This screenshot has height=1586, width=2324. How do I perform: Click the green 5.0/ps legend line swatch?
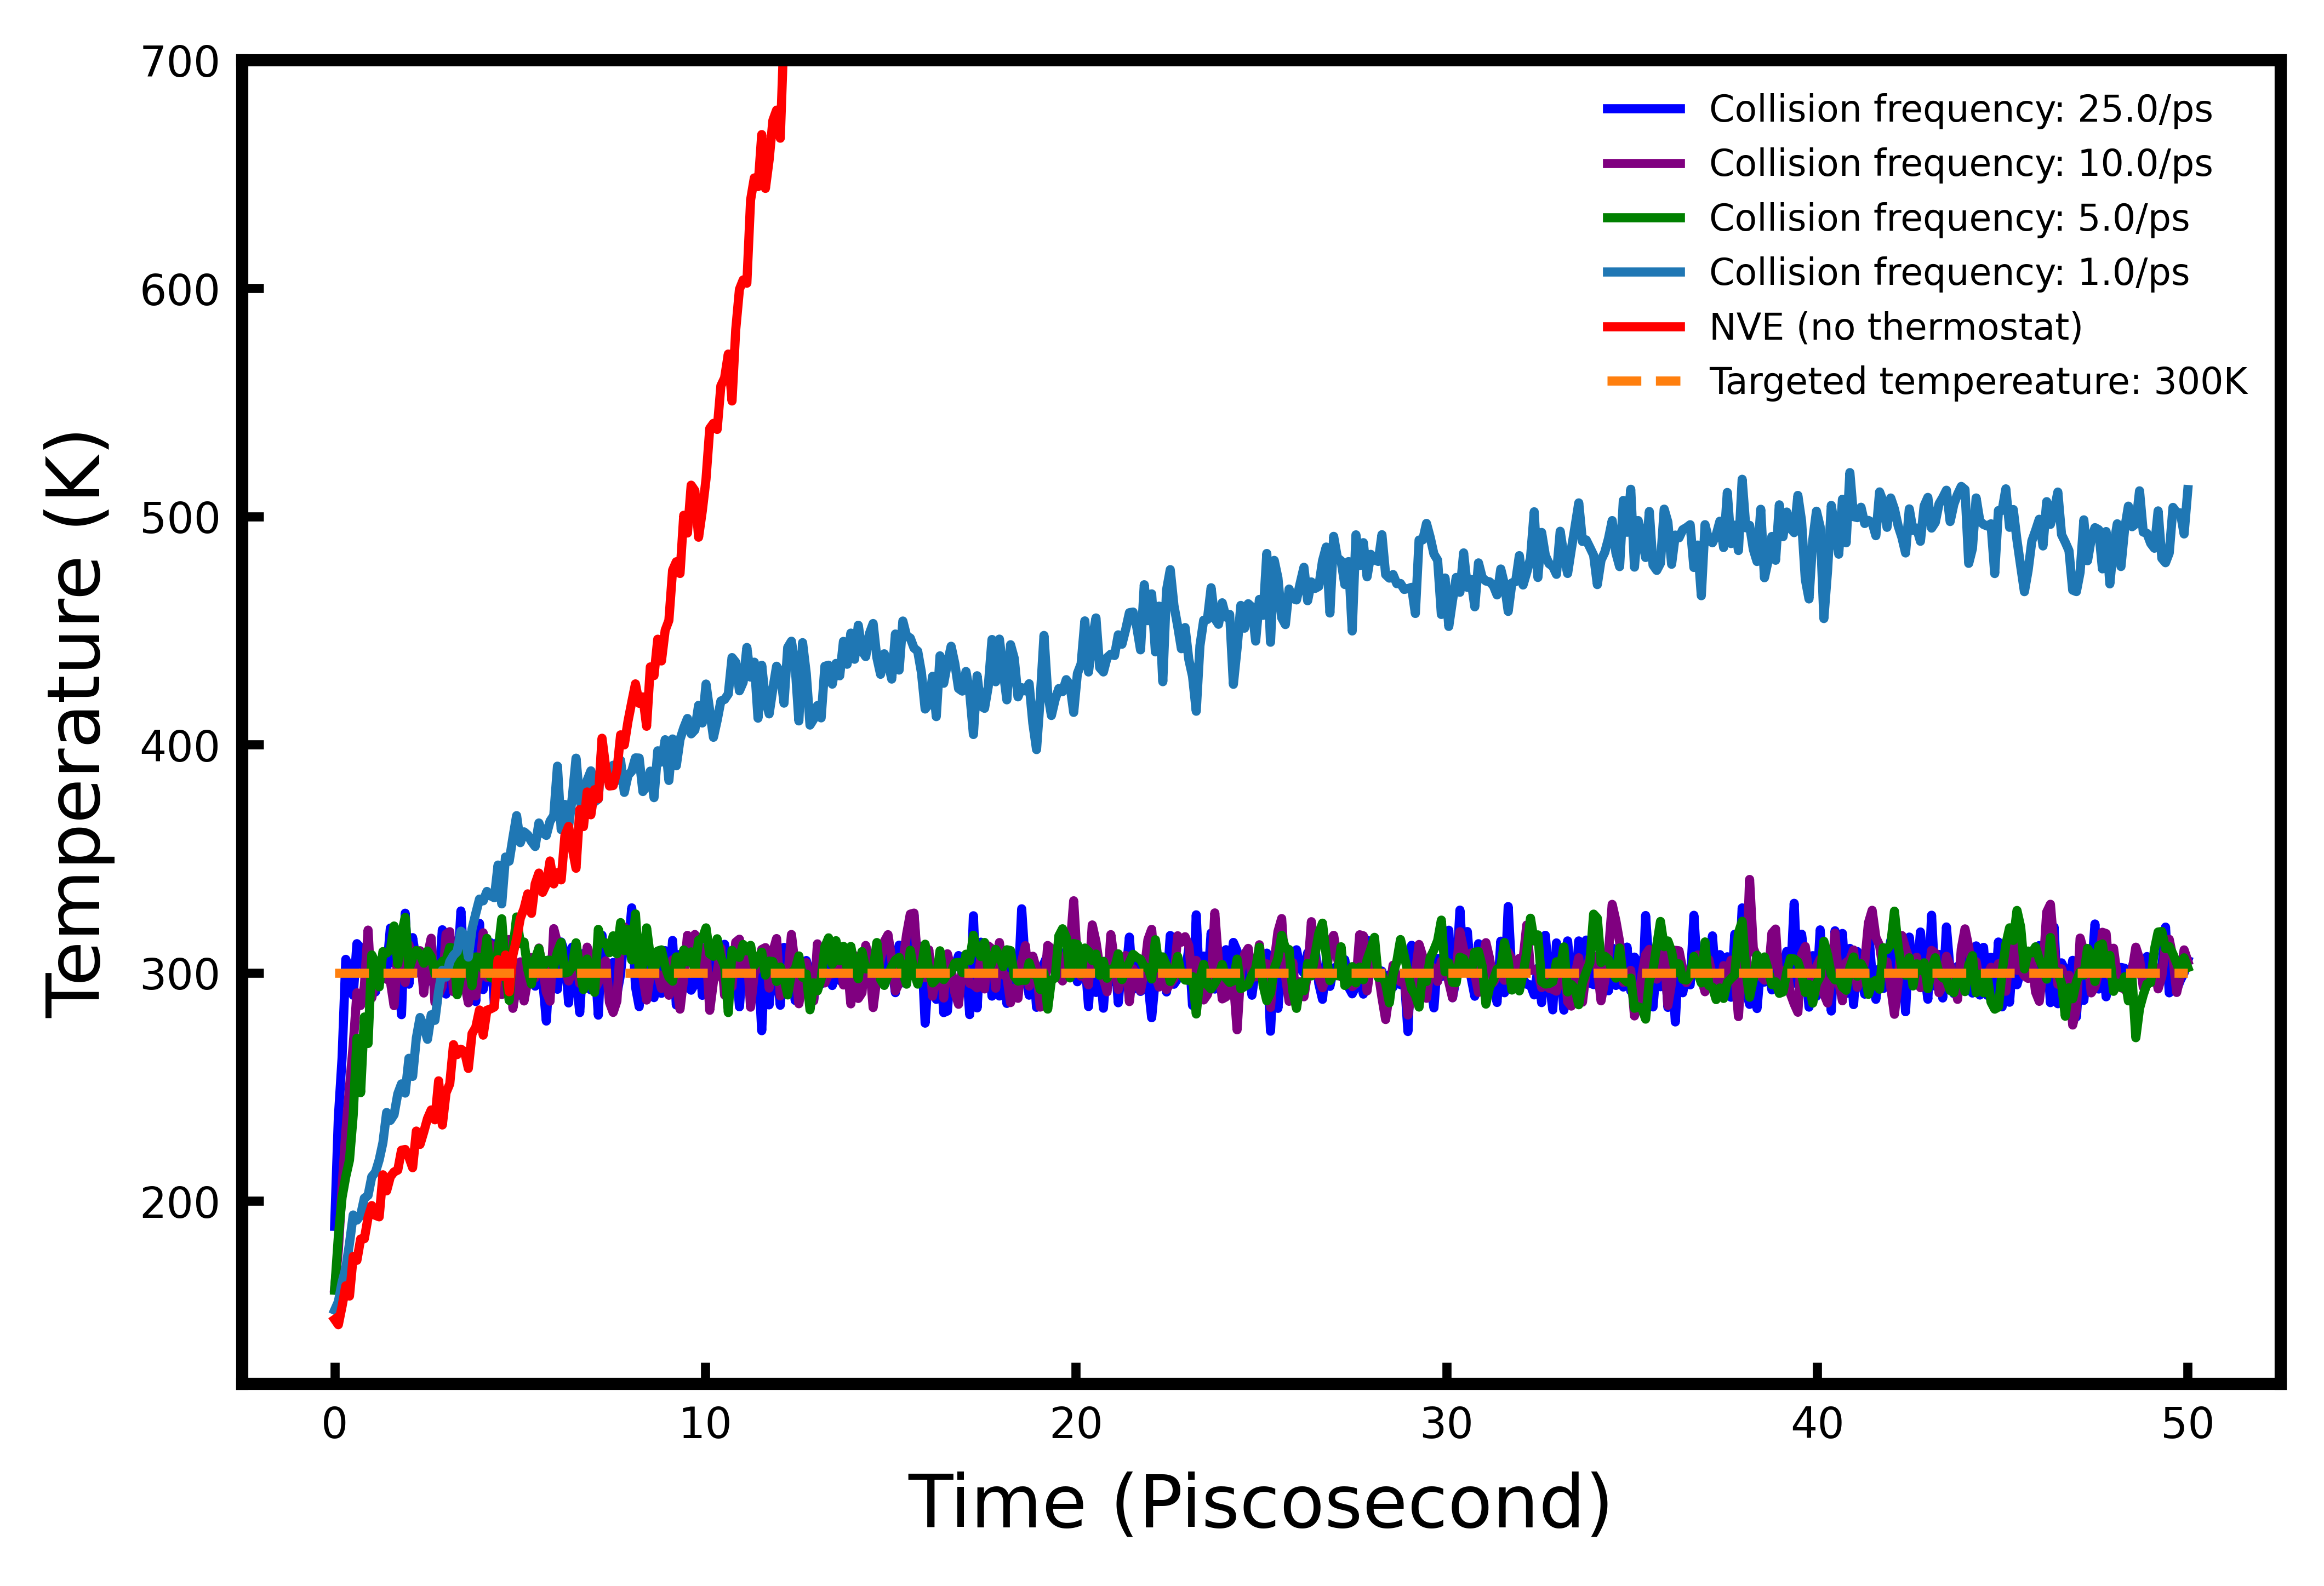pyautogui.click(x=1644, y=218)
